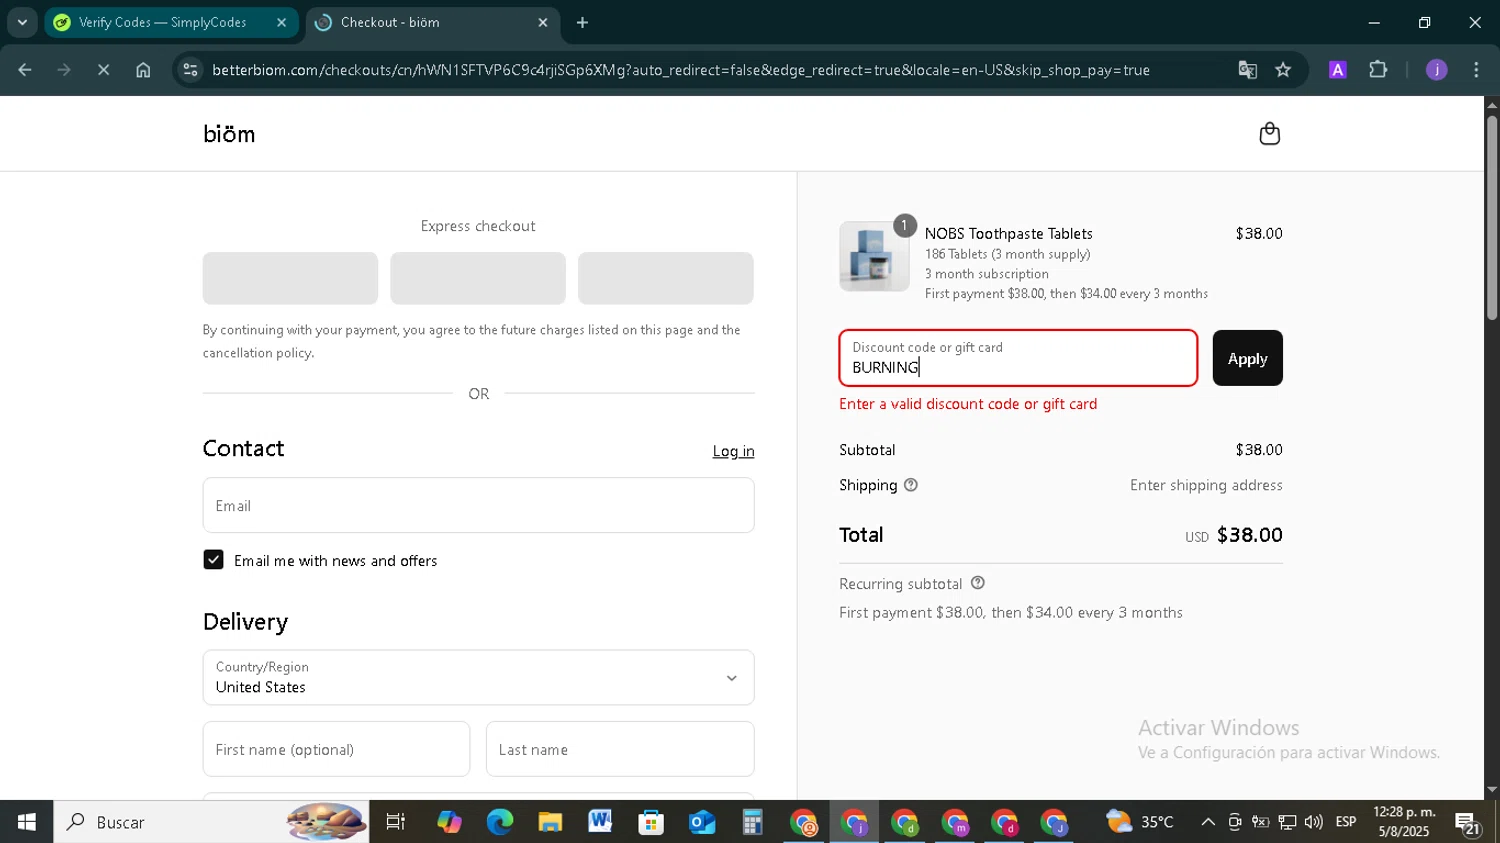Close the Verify Codes tab
This screenshot has width=1500, height=843.
[281, 22]
